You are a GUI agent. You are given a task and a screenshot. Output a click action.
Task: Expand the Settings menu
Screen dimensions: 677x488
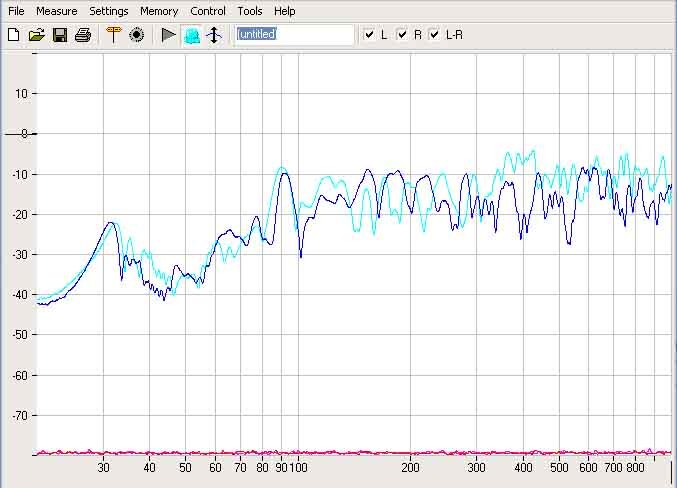[x=108, y=11]
